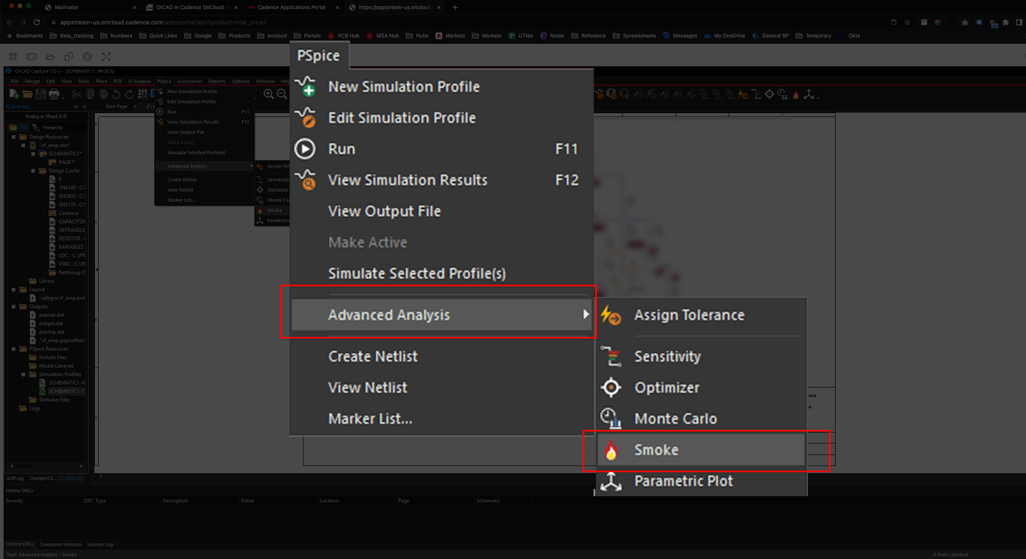Click the save icon in OrCAD toolbar

click(x=41, y=94)
